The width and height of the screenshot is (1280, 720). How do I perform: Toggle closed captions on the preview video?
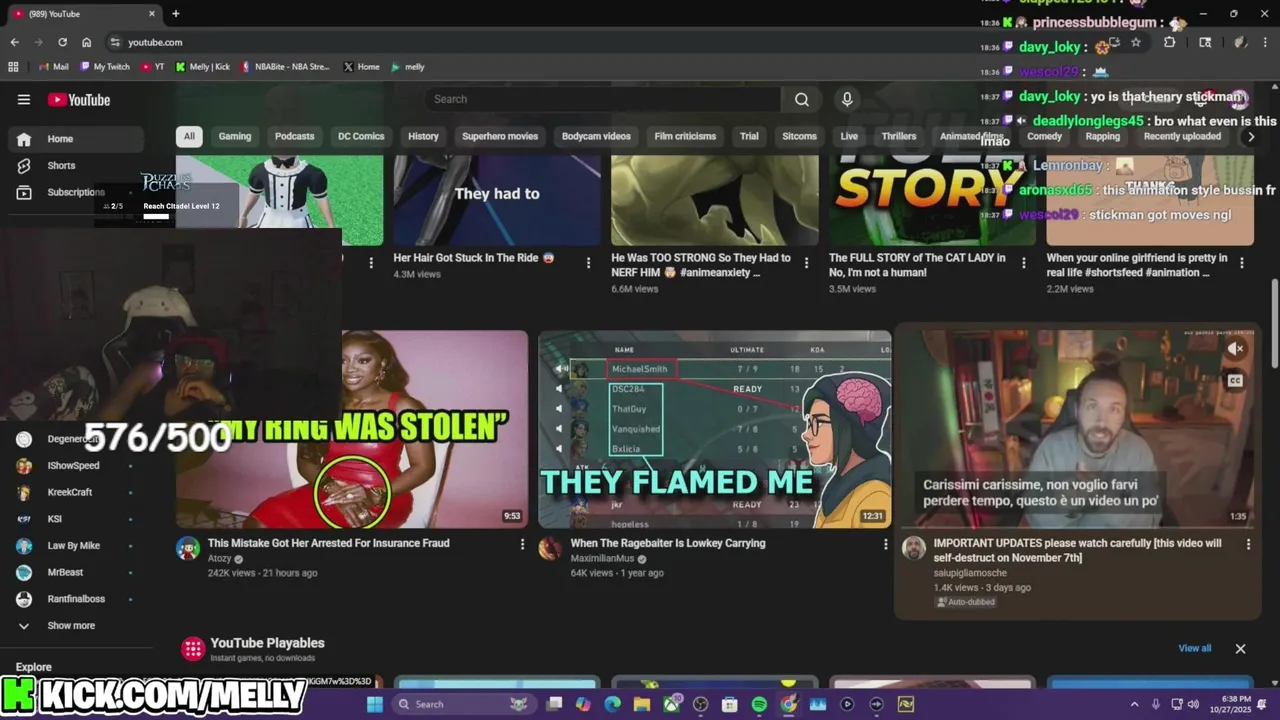coord(1236,381)
